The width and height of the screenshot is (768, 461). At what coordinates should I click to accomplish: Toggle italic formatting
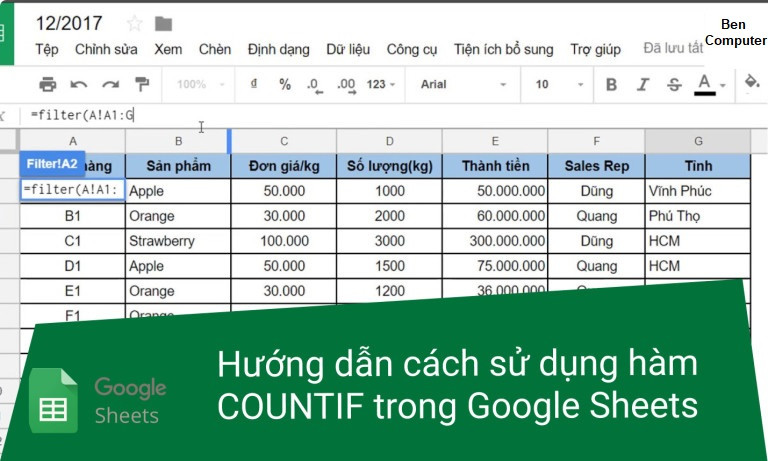(x=643, y=84)
